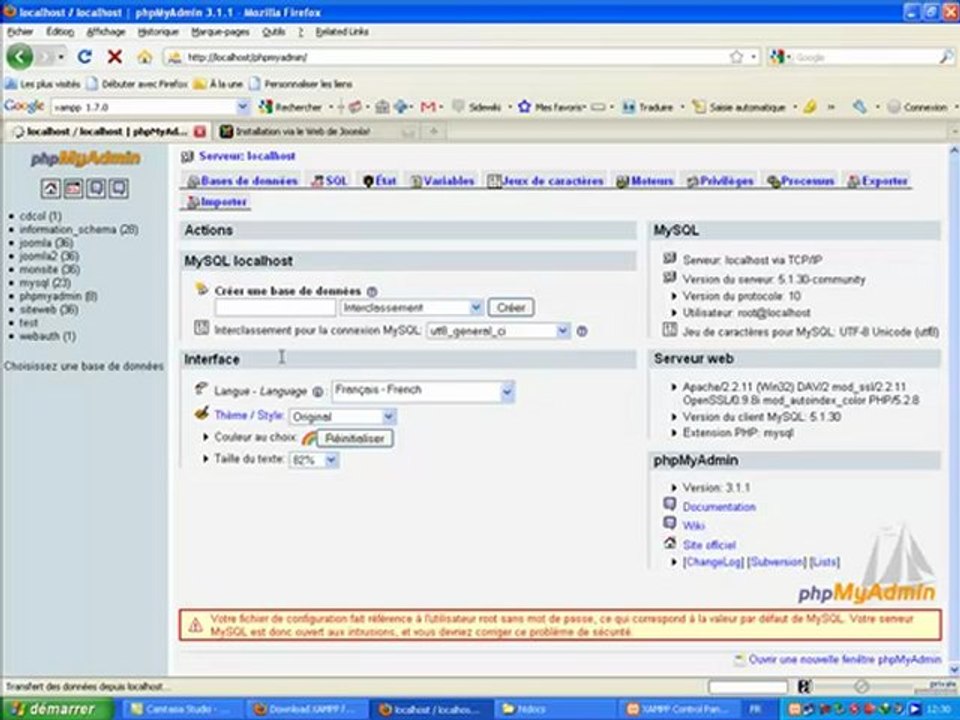Open the Exporter tab
The height and width of the screenshot is (720, 960).
pyautogui.click(x=877, y=181)
